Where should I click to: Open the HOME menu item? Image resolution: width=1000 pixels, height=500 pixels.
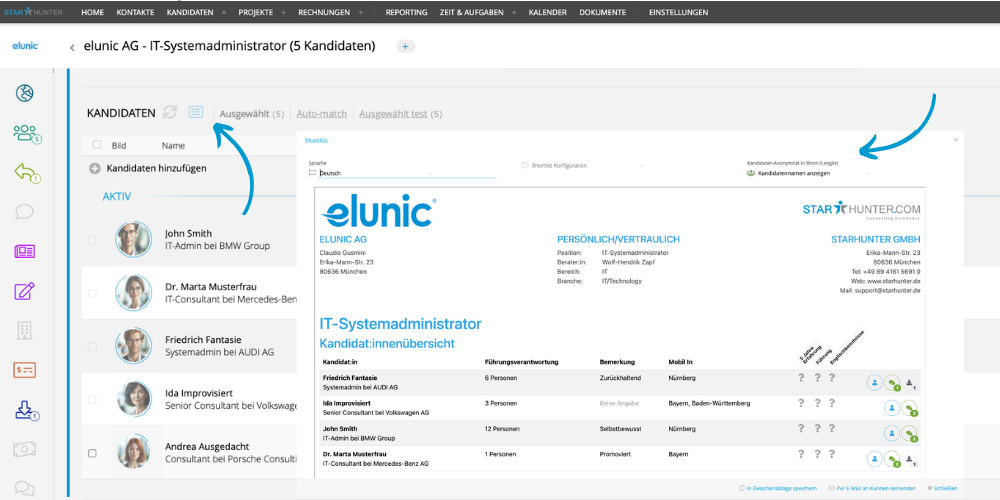tap(92, 12)
